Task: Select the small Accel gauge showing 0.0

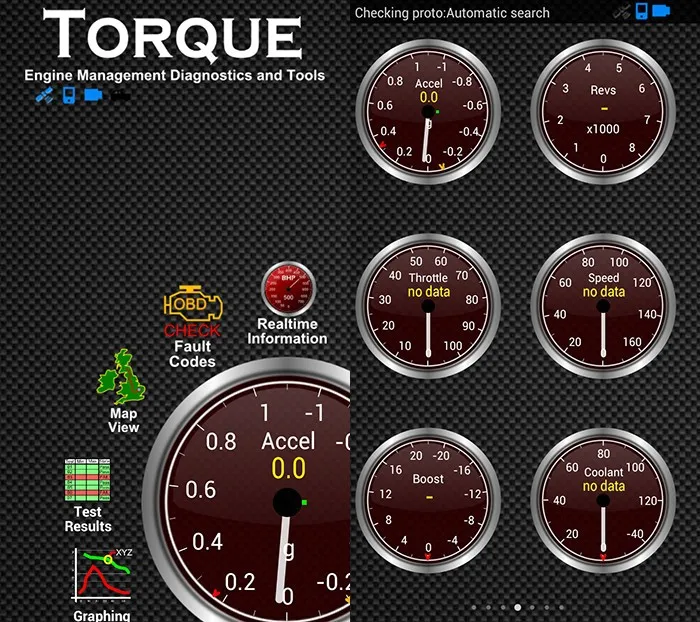Action: [x=428, y=112]
